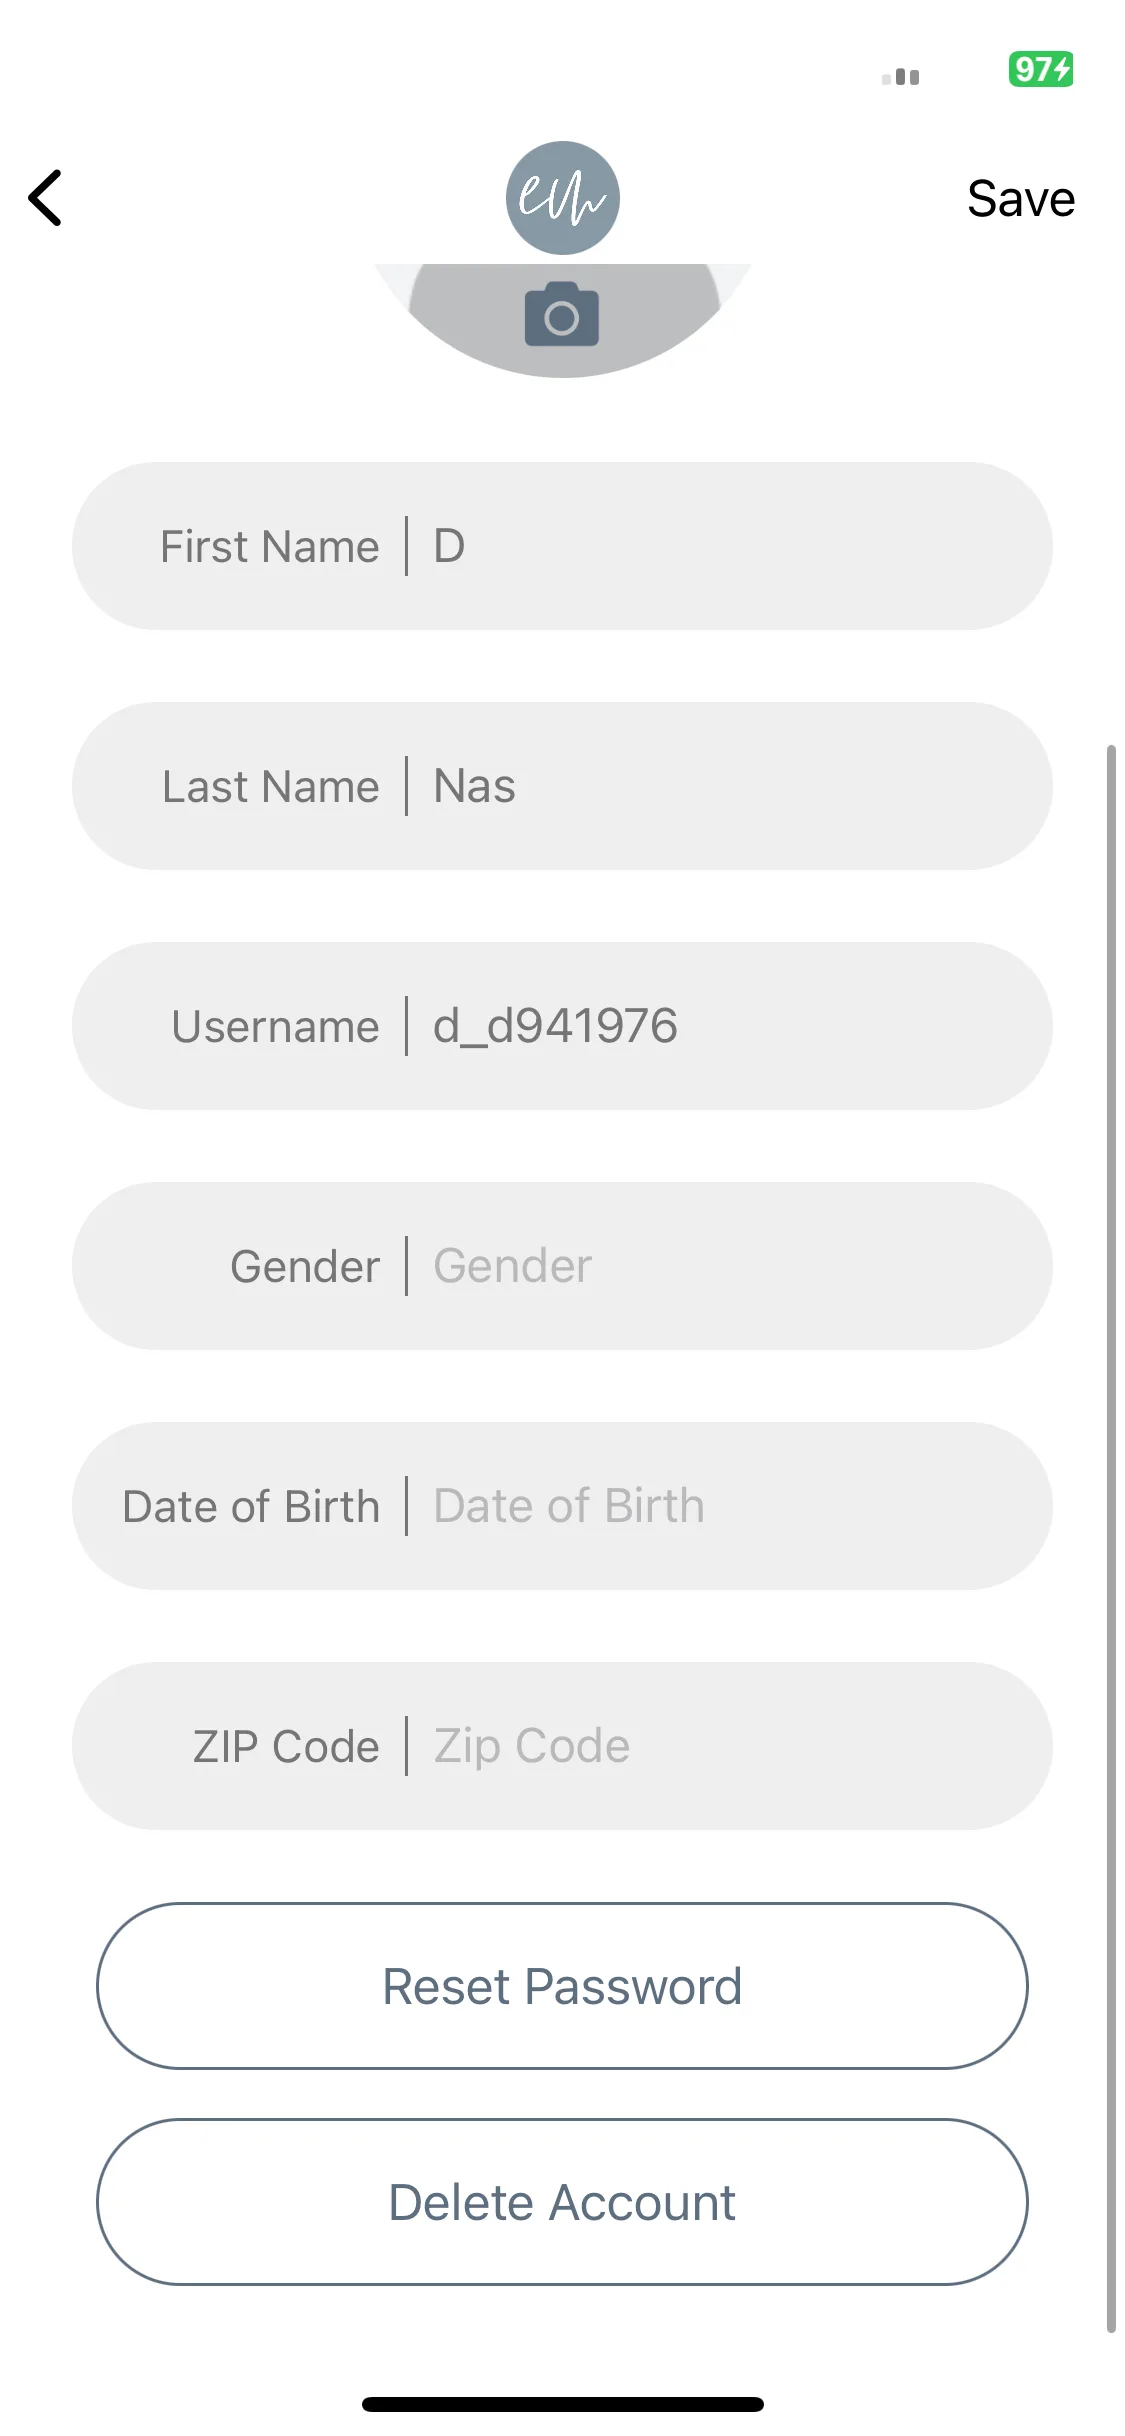Image resolution: width=1125 pixels, height=2436 pixels.
Task: Tap the Date of Birth label
Action: tap(251, 1507)
